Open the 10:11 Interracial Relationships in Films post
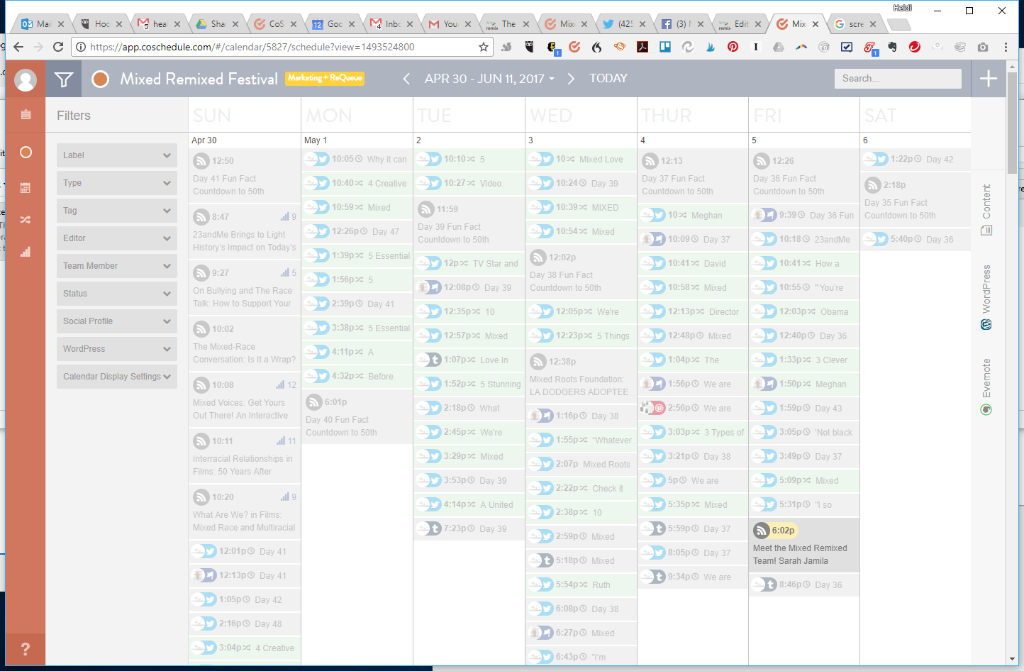Image resolution: width=1024 pixels, height=671 pixels. pos(244,456)
